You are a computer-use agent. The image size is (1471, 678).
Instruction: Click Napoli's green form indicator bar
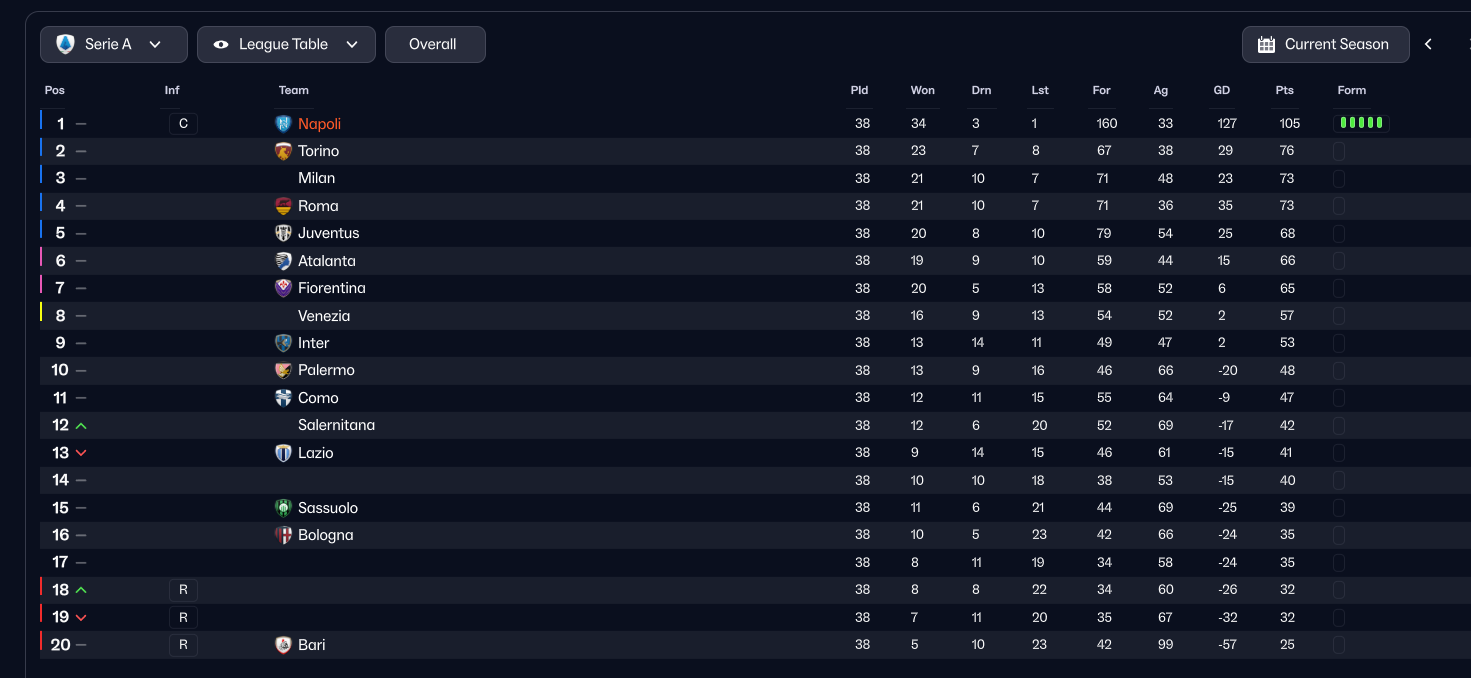click(x=1361, y=123)
